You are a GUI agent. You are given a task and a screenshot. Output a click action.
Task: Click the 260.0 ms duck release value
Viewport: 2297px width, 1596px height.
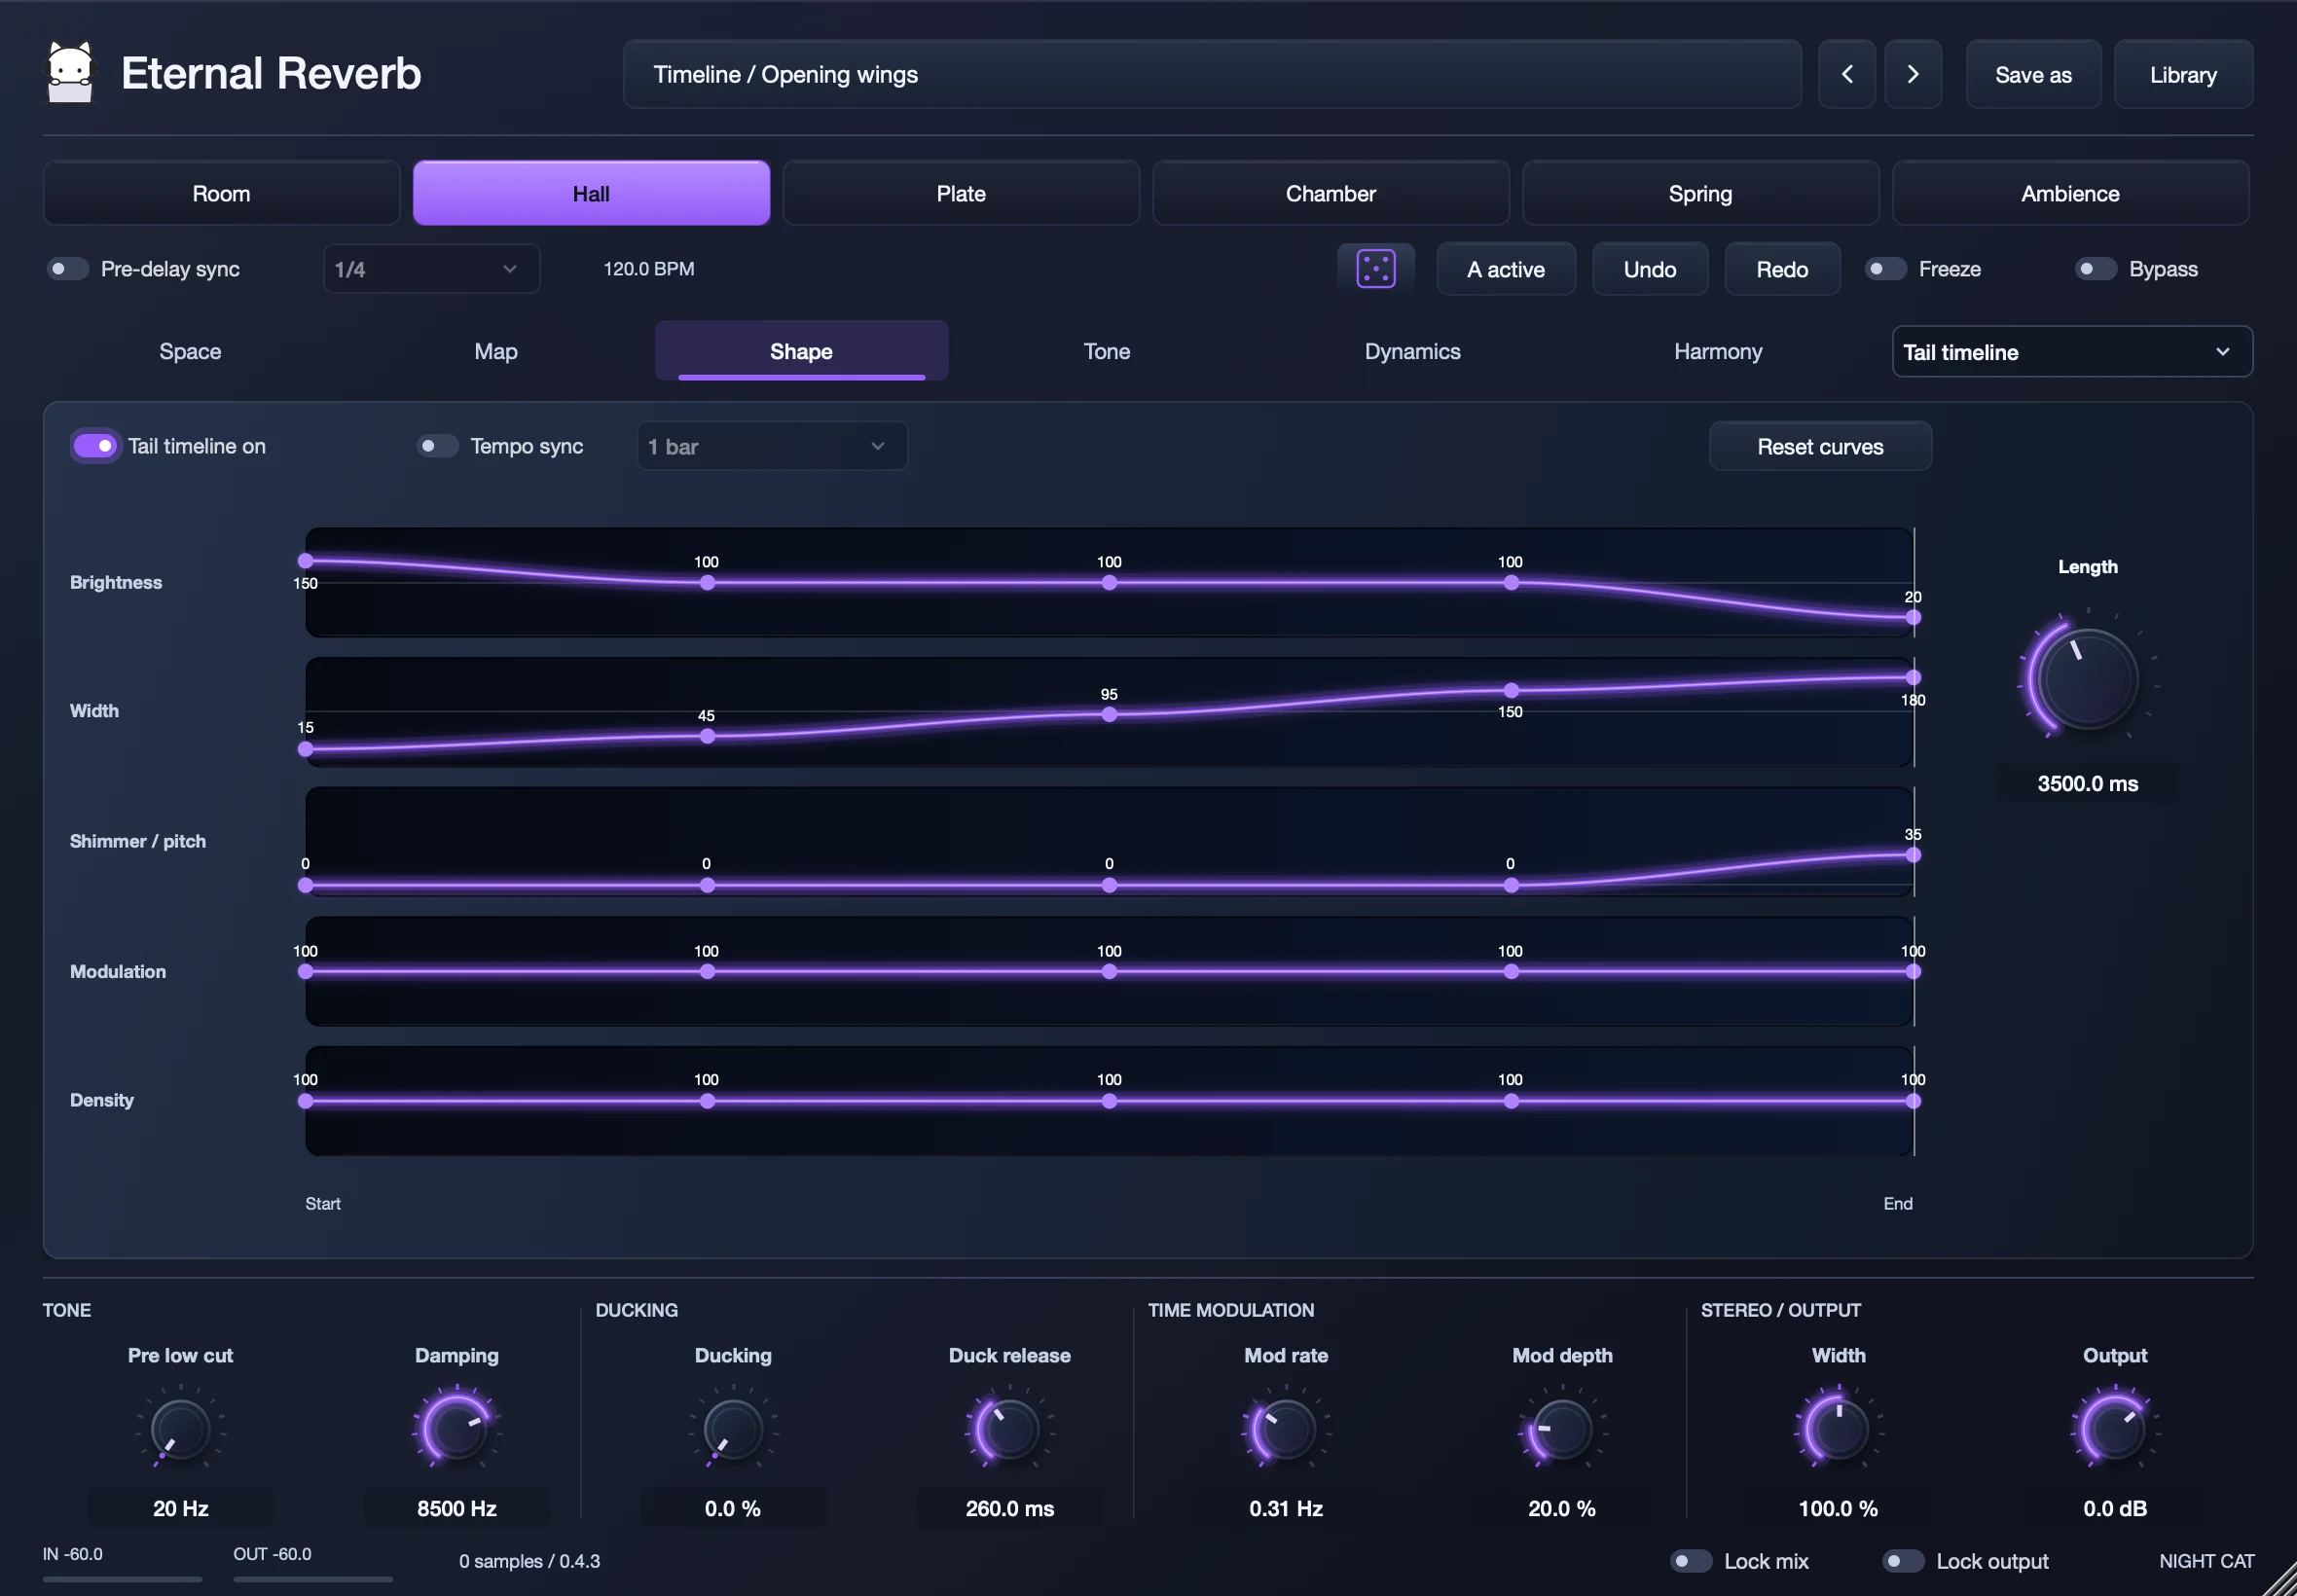pos(1009,1508)
